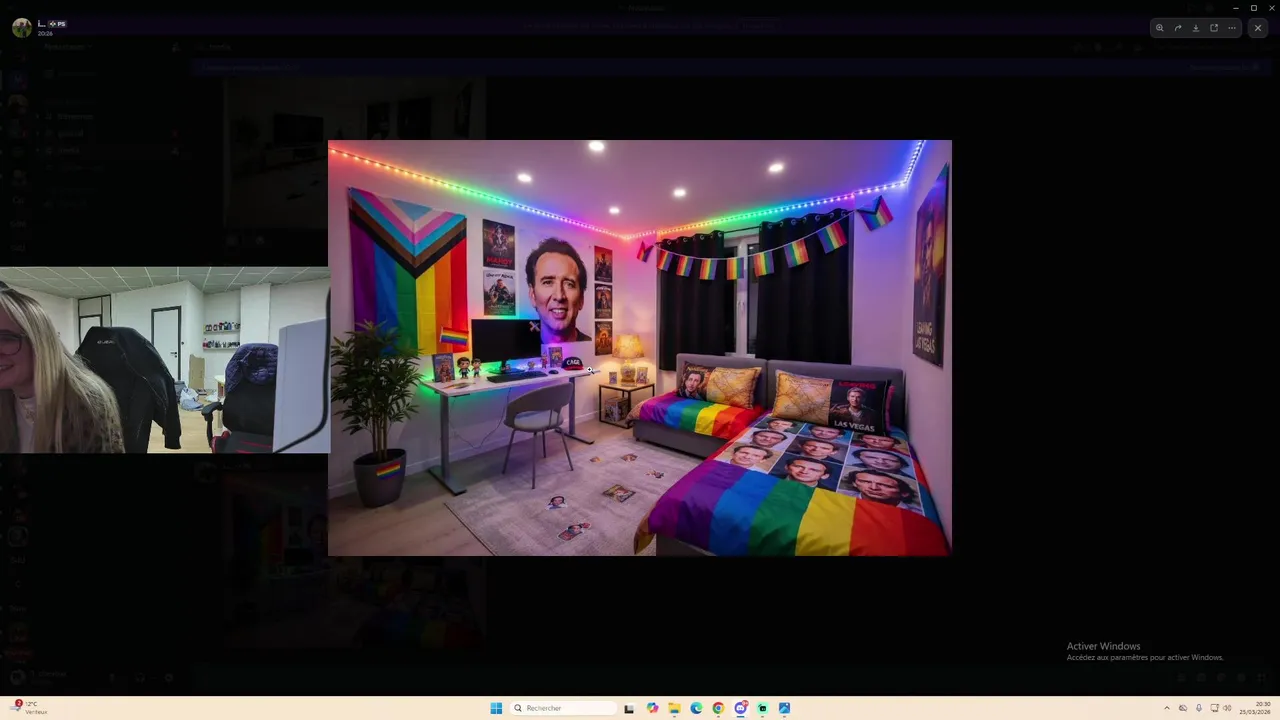Download the image with the download icon

click(1196, 28)
